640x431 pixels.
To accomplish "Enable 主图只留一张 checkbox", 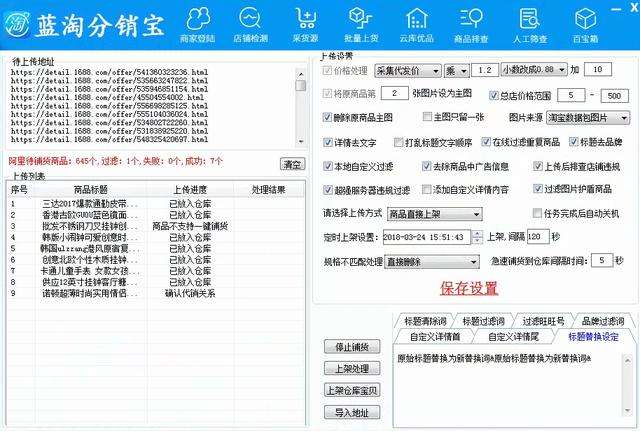I will (x=427, y=117).
